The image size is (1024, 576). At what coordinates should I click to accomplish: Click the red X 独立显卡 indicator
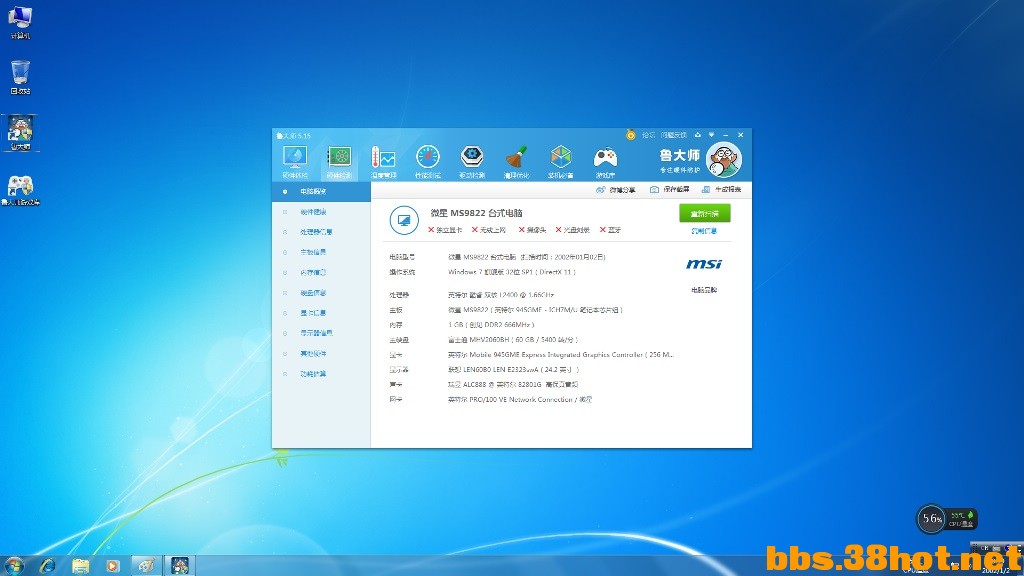pyautogui.click(x=445, y=230)
